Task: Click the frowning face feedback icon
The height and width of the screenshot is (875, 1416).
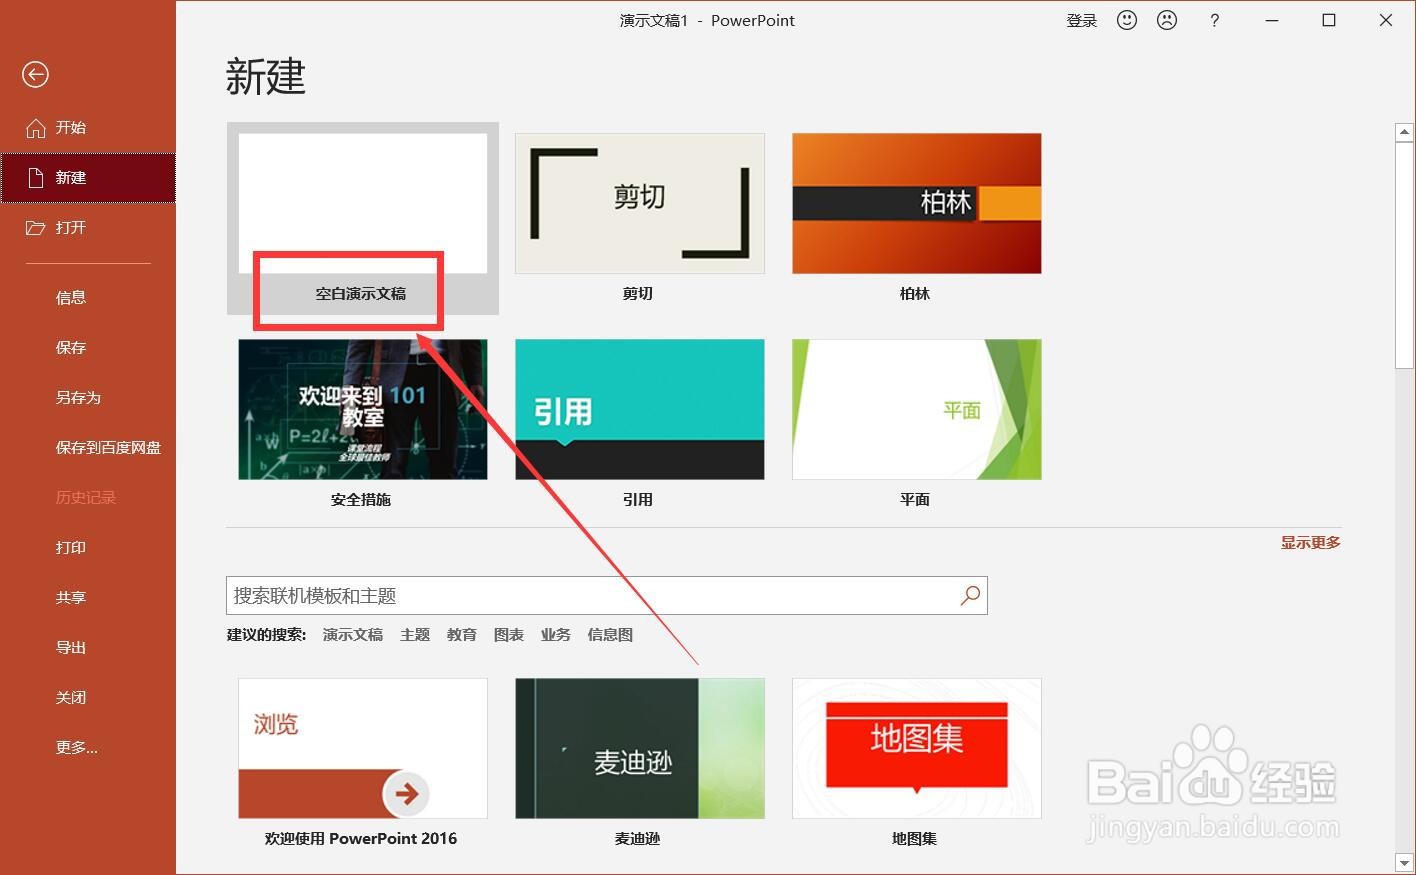Action: (x=1167, y=20)
